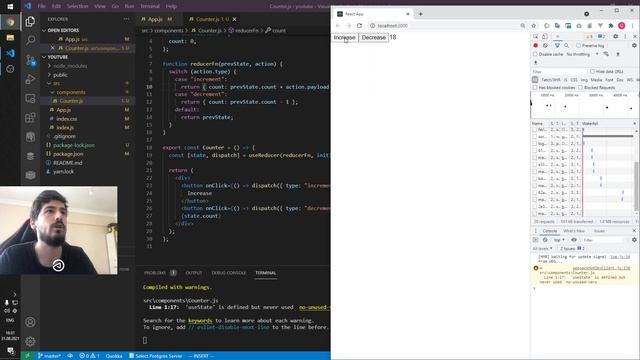The width and height of the screenshot is (640, 360).
Task: Open DevTools settings gear
Action: (616, 36)
